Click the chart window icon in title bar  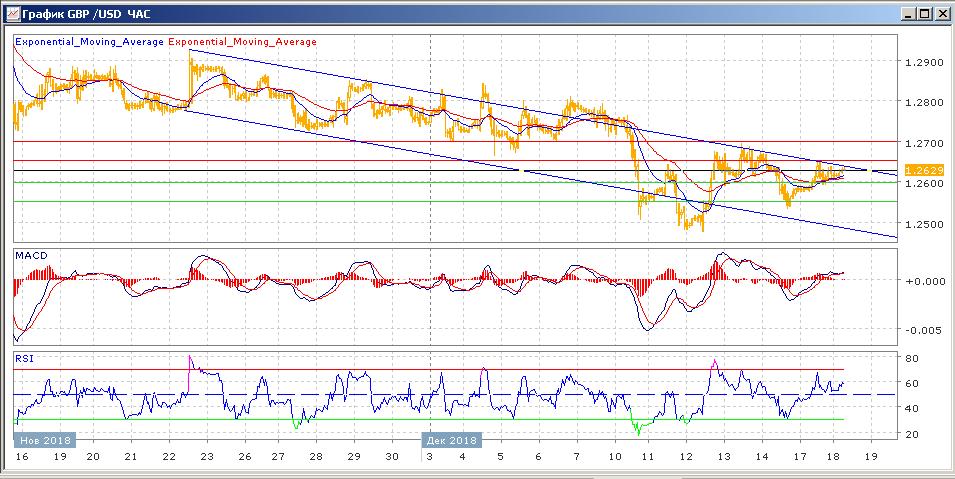(11, 14)
